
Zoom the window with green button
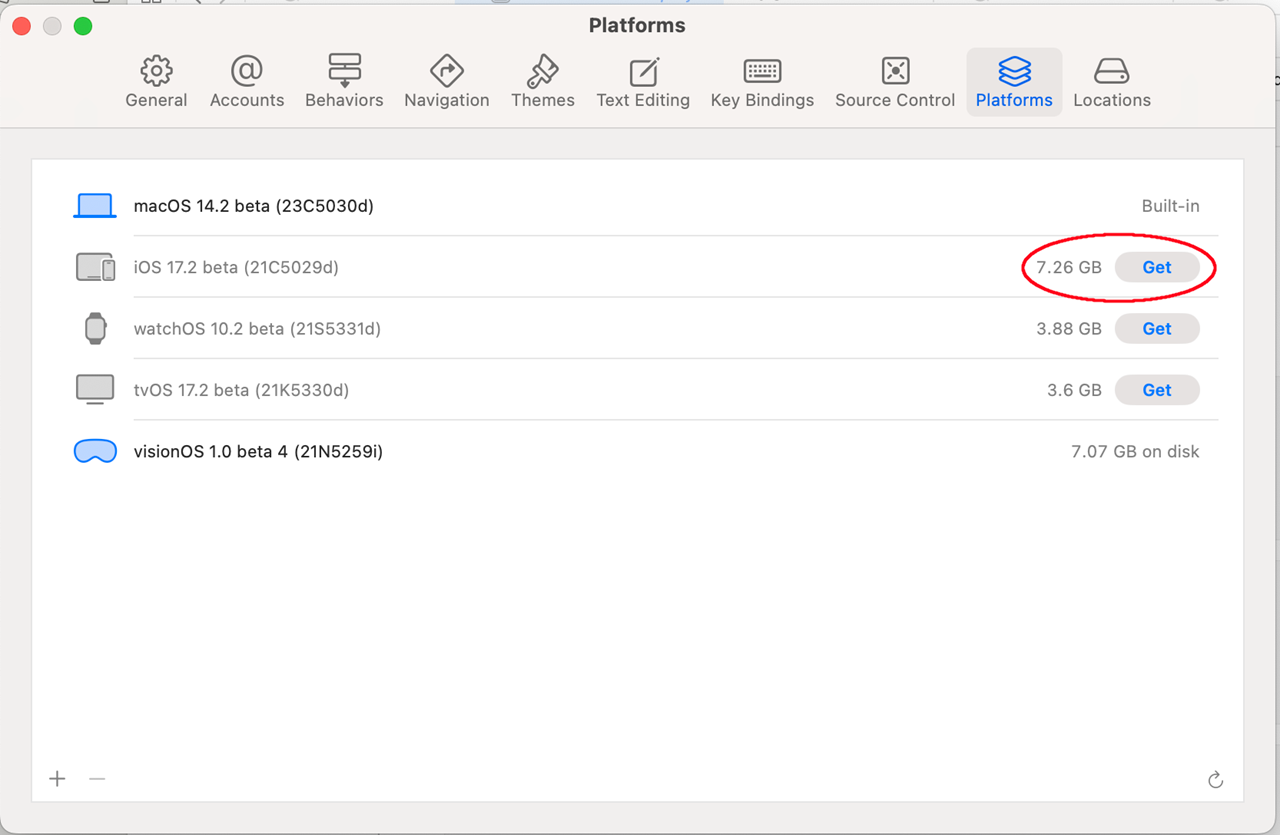coord(83,26)
